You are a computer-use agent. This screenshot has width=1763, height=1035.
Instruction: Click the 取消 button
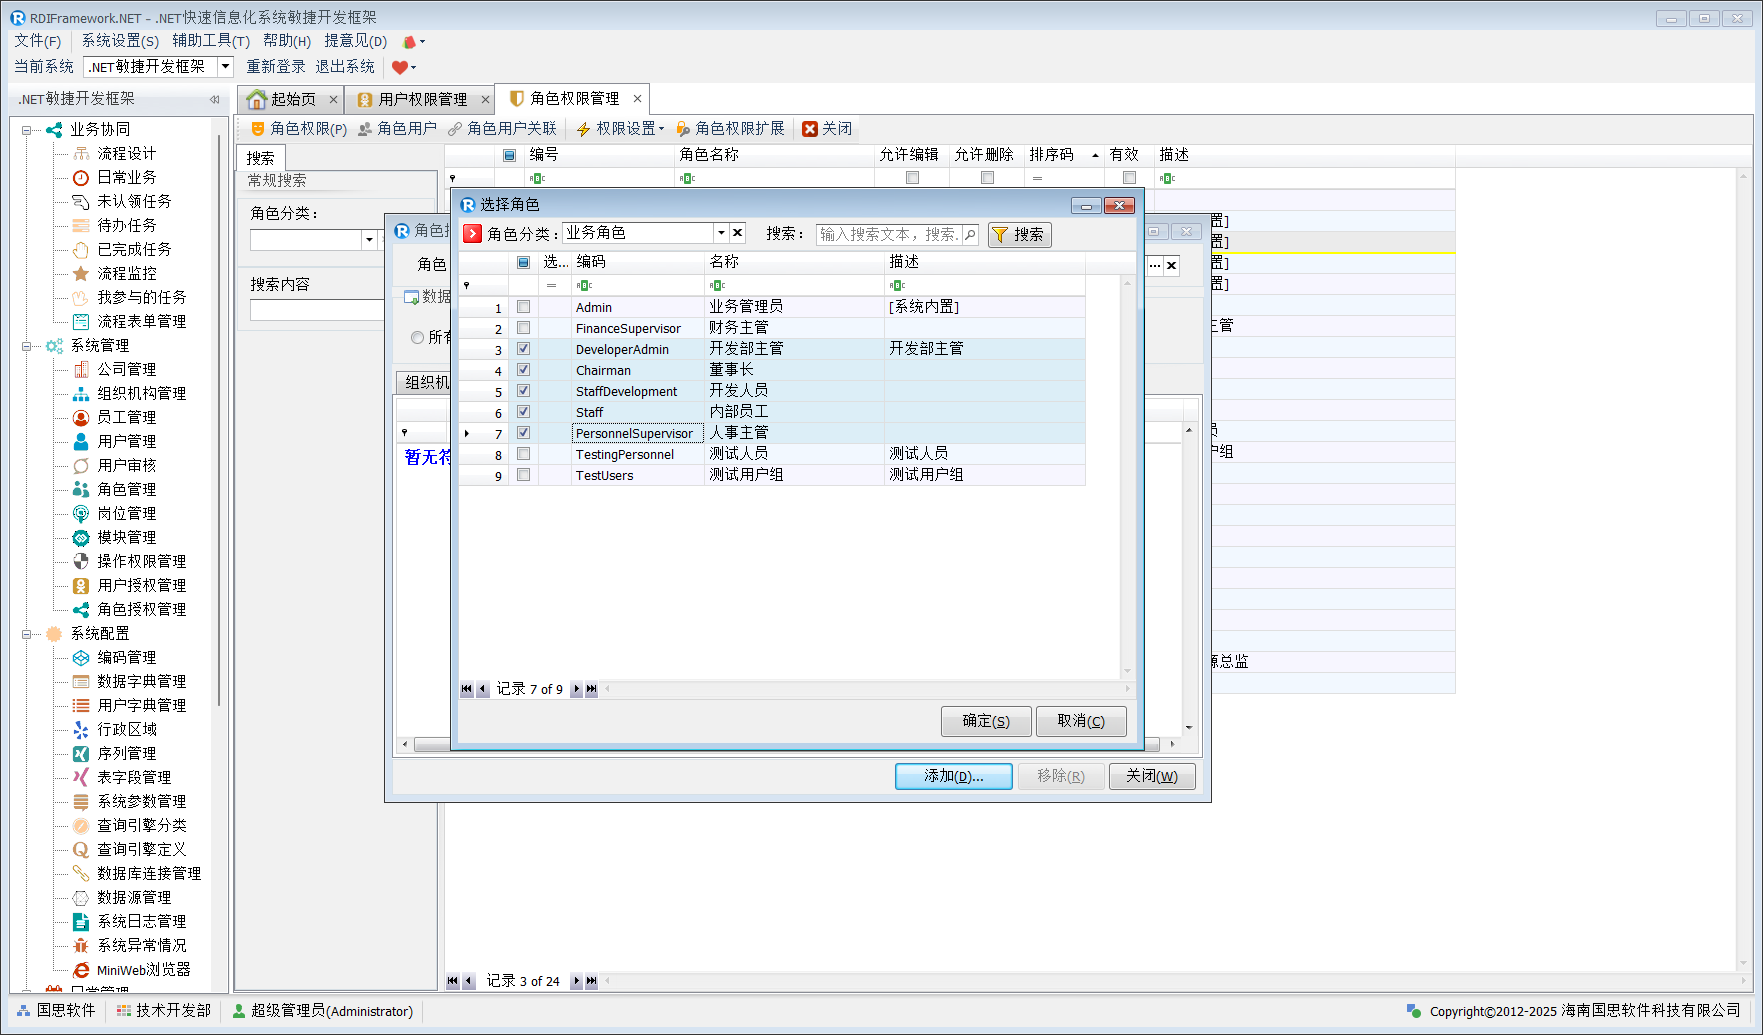pyautogui.click(x=1080, y=721)
